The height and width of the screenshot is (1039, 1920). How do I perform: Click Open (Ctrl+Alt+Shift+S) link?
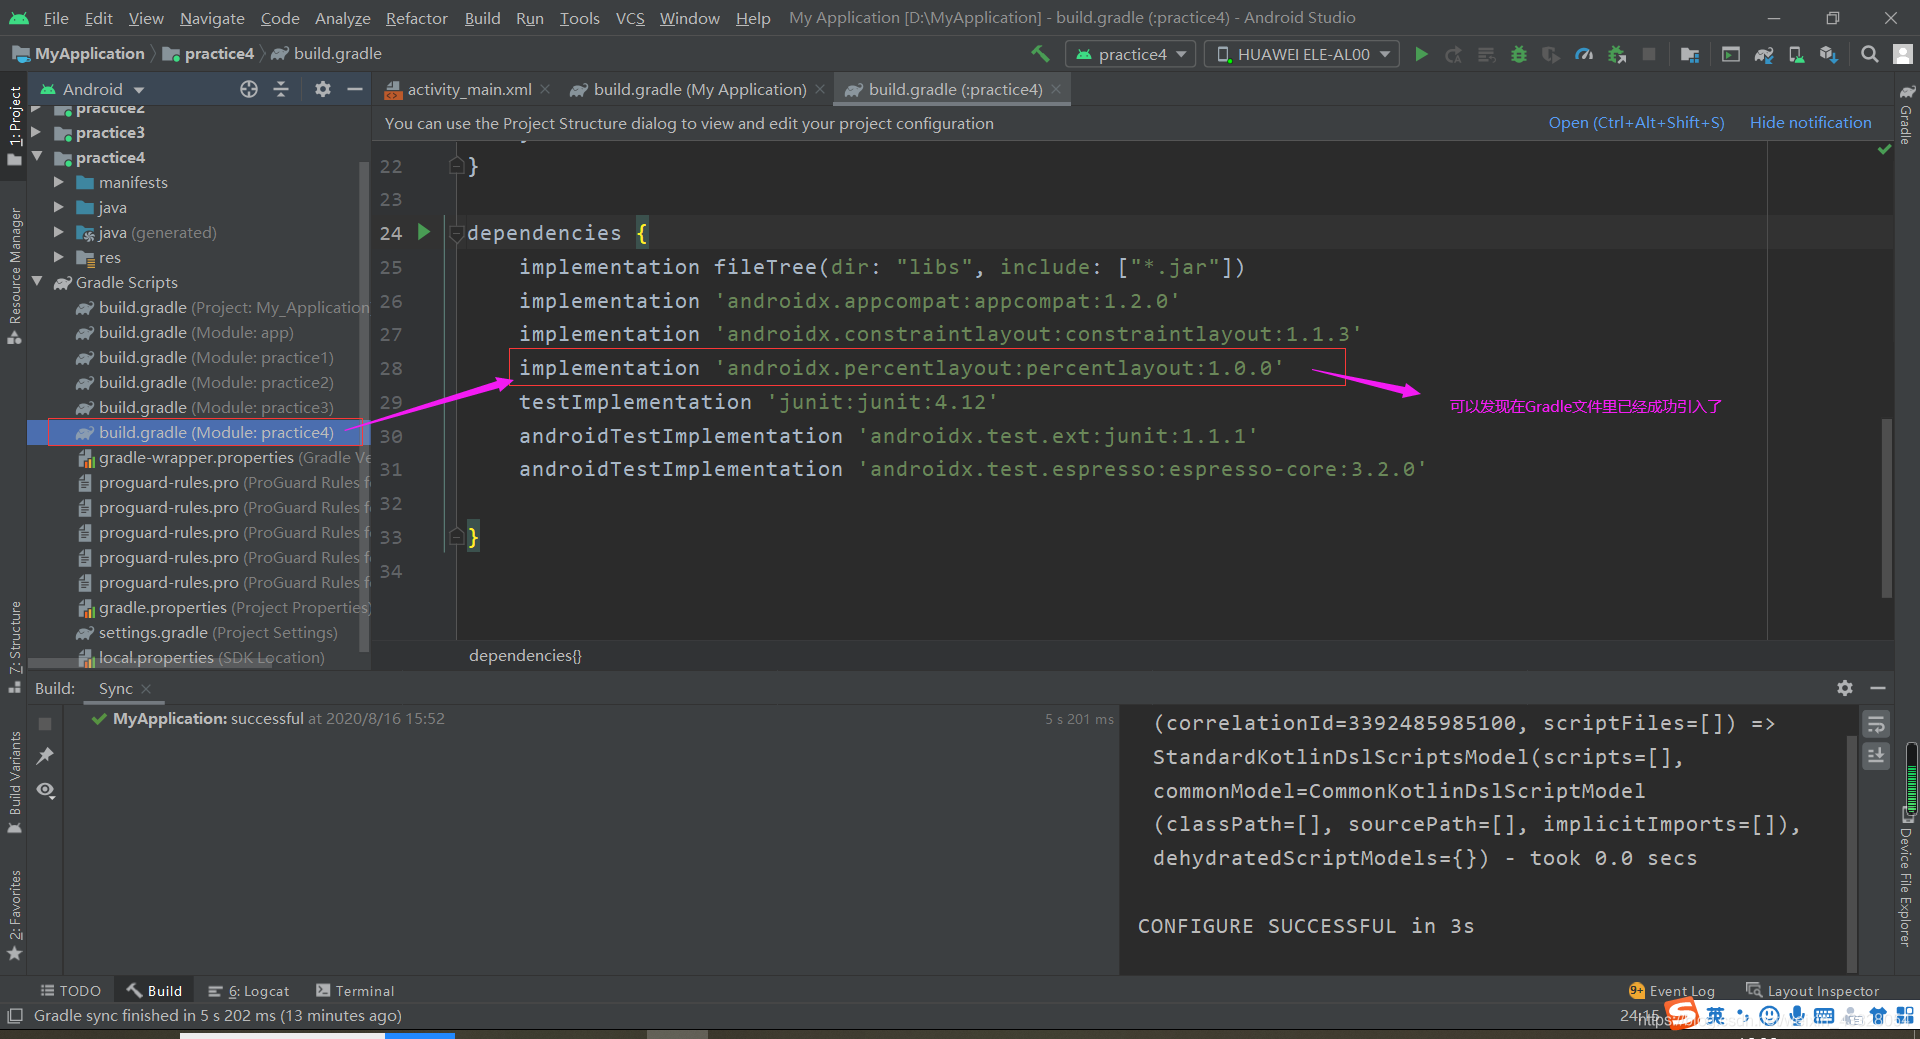coord(1636,122)
